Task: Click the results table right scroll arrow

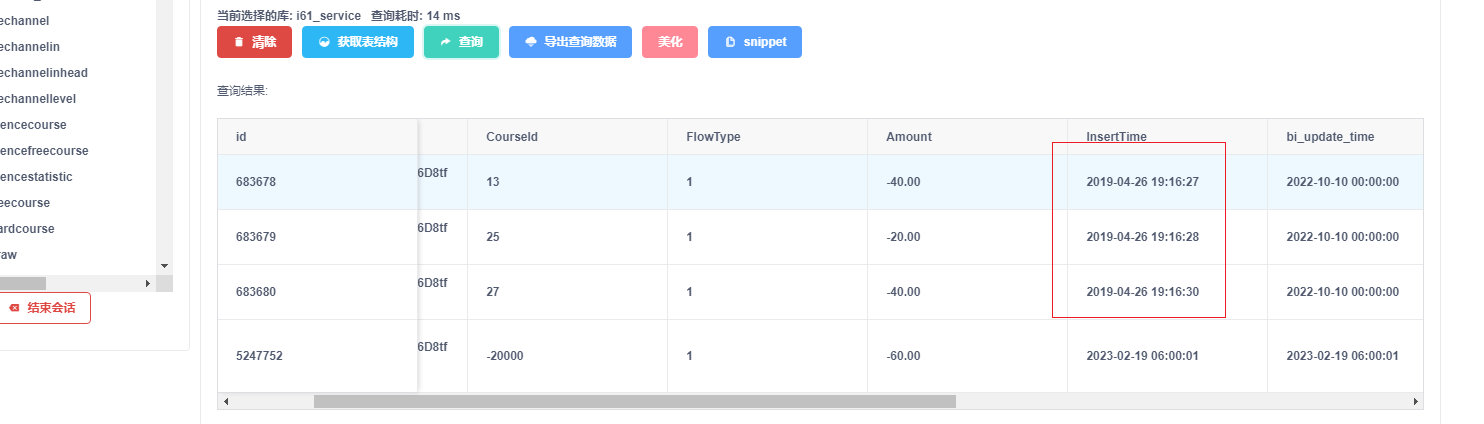Action: [1415, 401]
